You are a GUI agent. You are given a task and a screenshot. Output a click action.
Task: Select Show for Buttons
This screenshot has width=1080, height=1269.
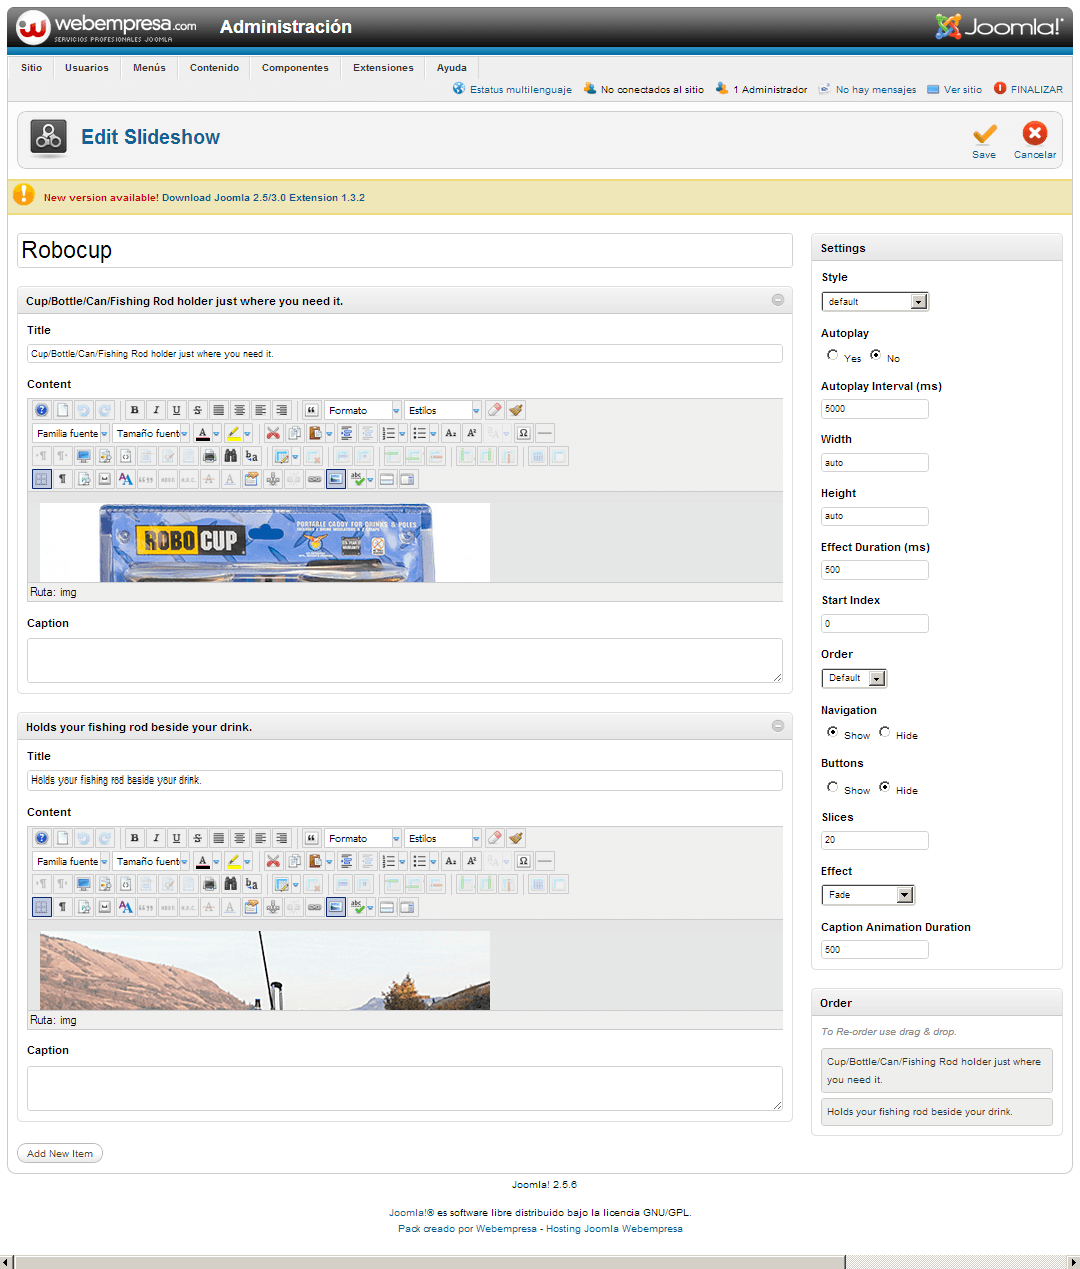(832, 787)
